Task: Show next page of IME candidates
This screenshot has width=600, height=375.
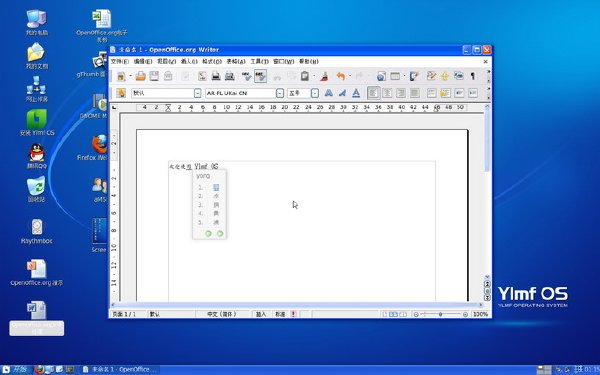Action: coord(220,233)
